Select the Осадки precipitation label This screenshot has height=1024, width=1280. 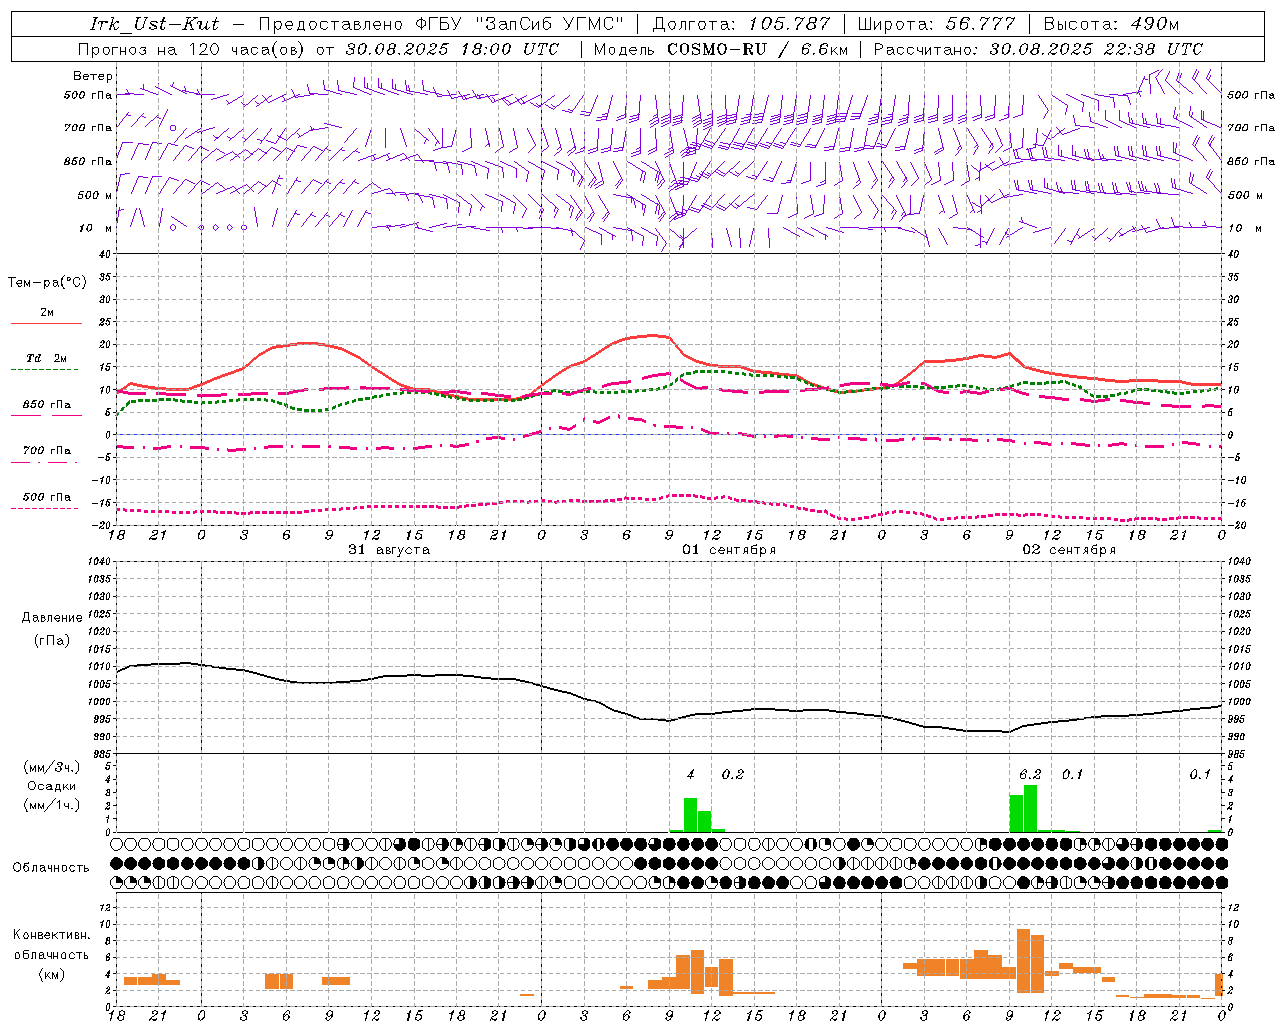click(52, 786)
